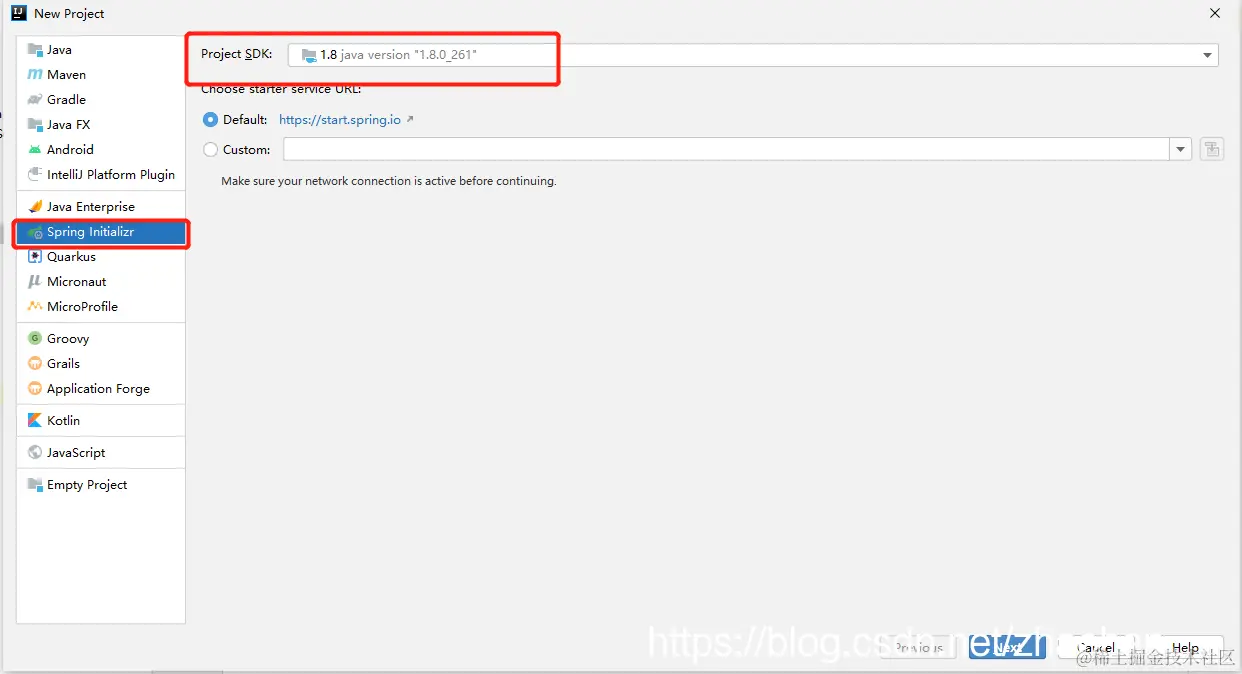Click the Help button

coord(1185,647)
